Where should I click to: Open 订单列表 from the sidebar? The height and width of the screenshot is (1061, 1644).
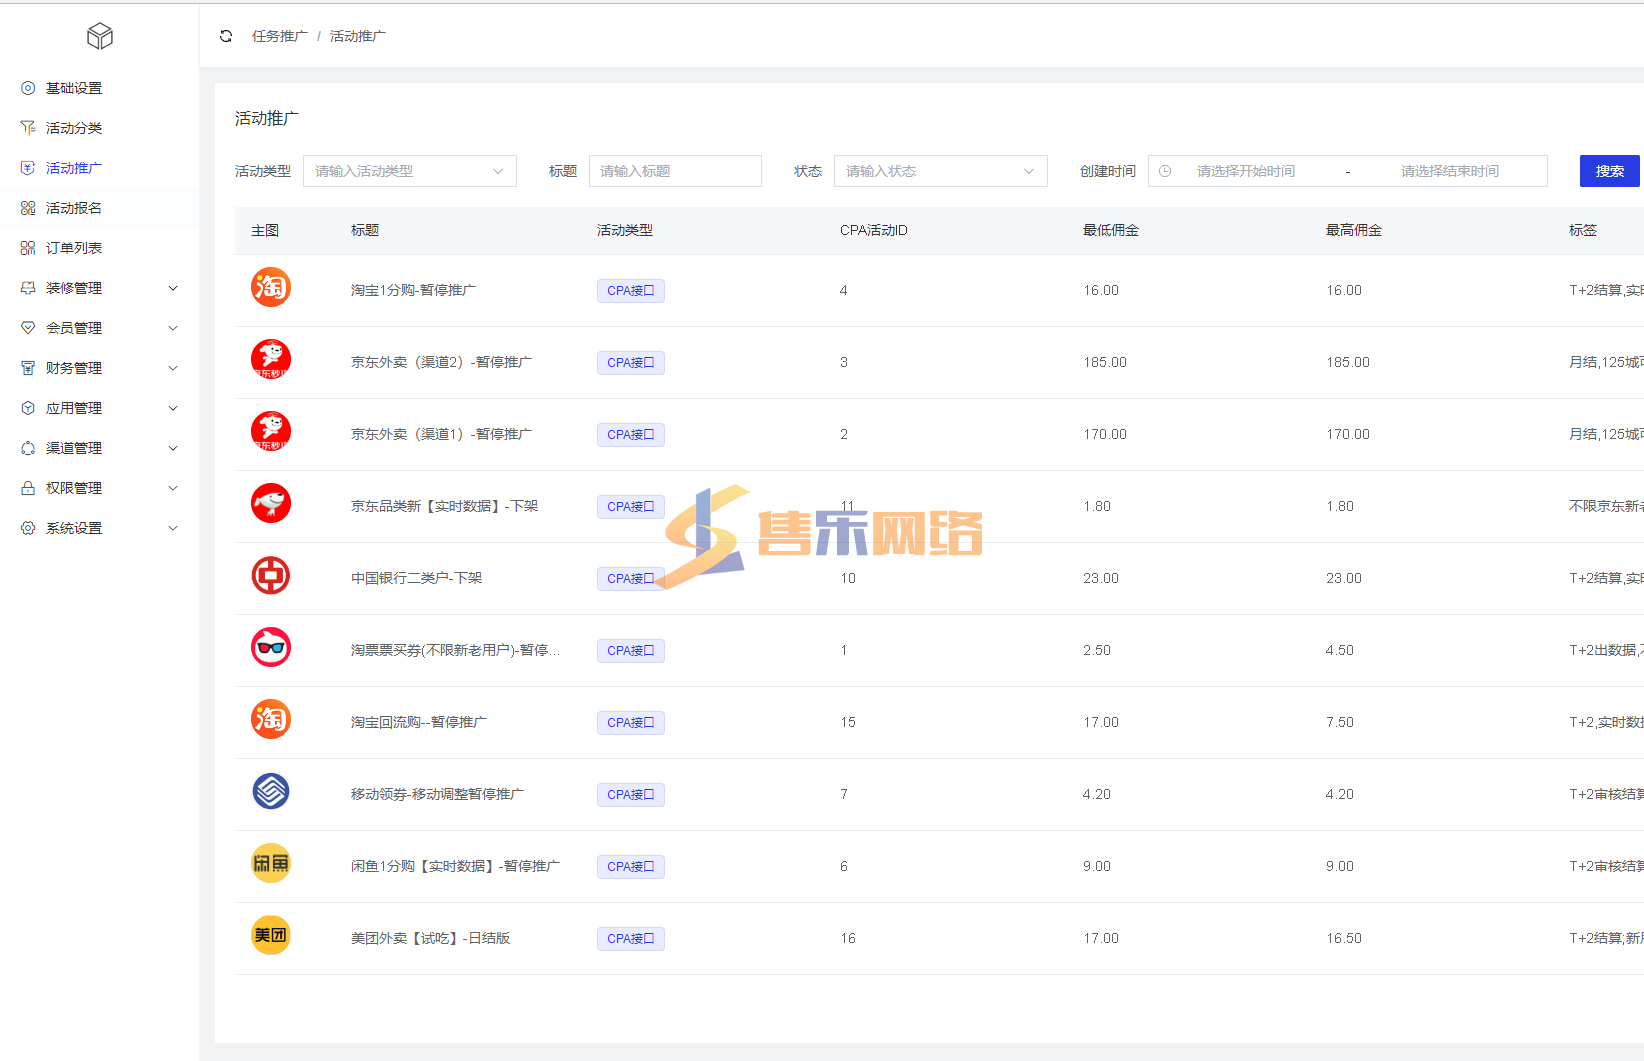pos(74,248)
